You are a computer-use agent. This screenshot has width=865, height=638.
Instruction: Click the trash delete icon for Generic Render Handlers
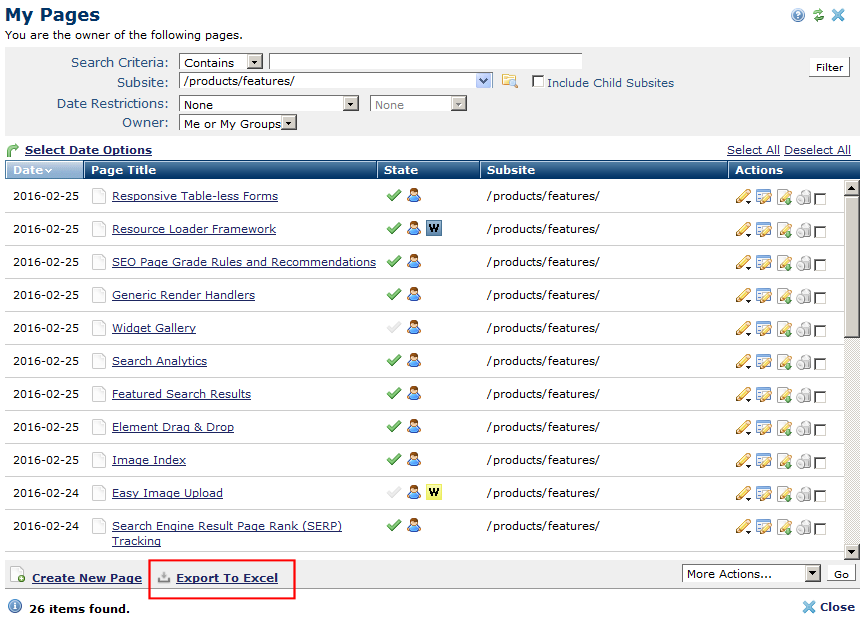803,296
